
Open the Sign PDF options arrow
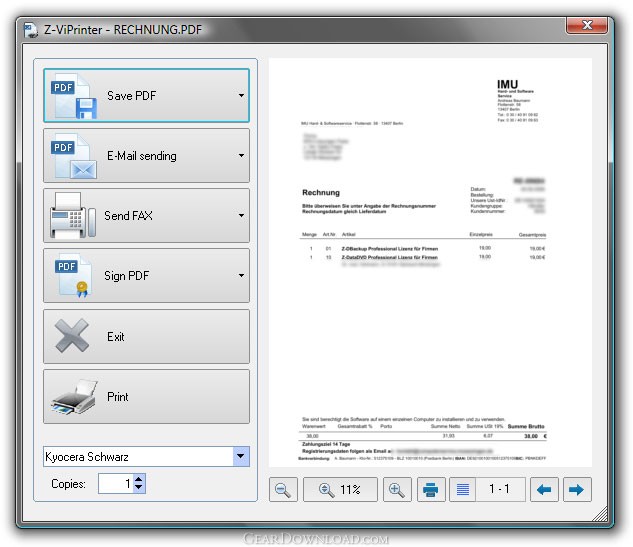[x=241, y=275]
